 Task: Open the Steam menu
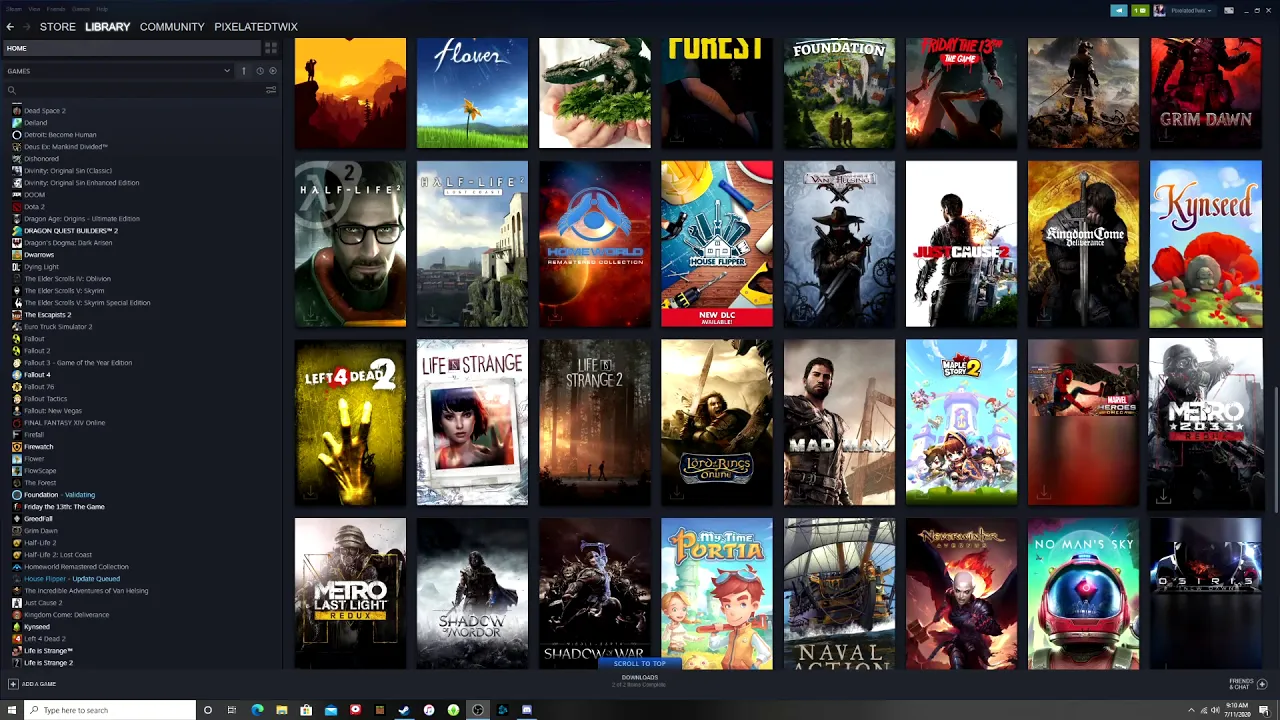(13, 9)
